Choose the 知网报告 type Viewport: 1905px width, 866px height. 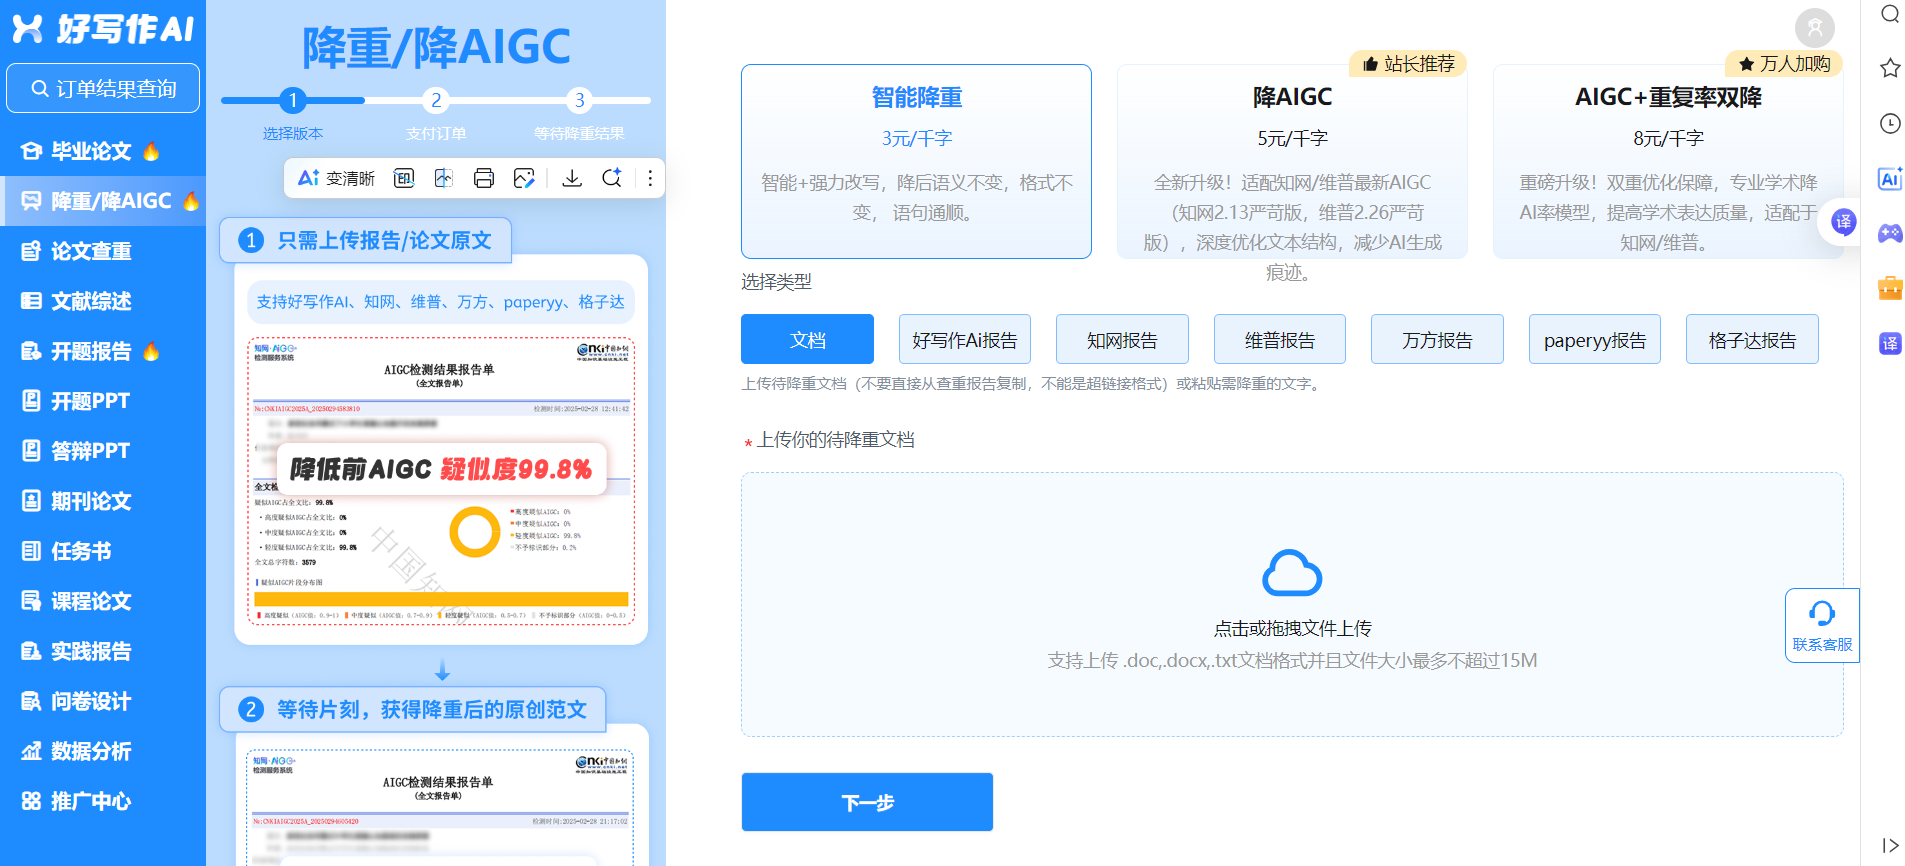point(1122,339)
